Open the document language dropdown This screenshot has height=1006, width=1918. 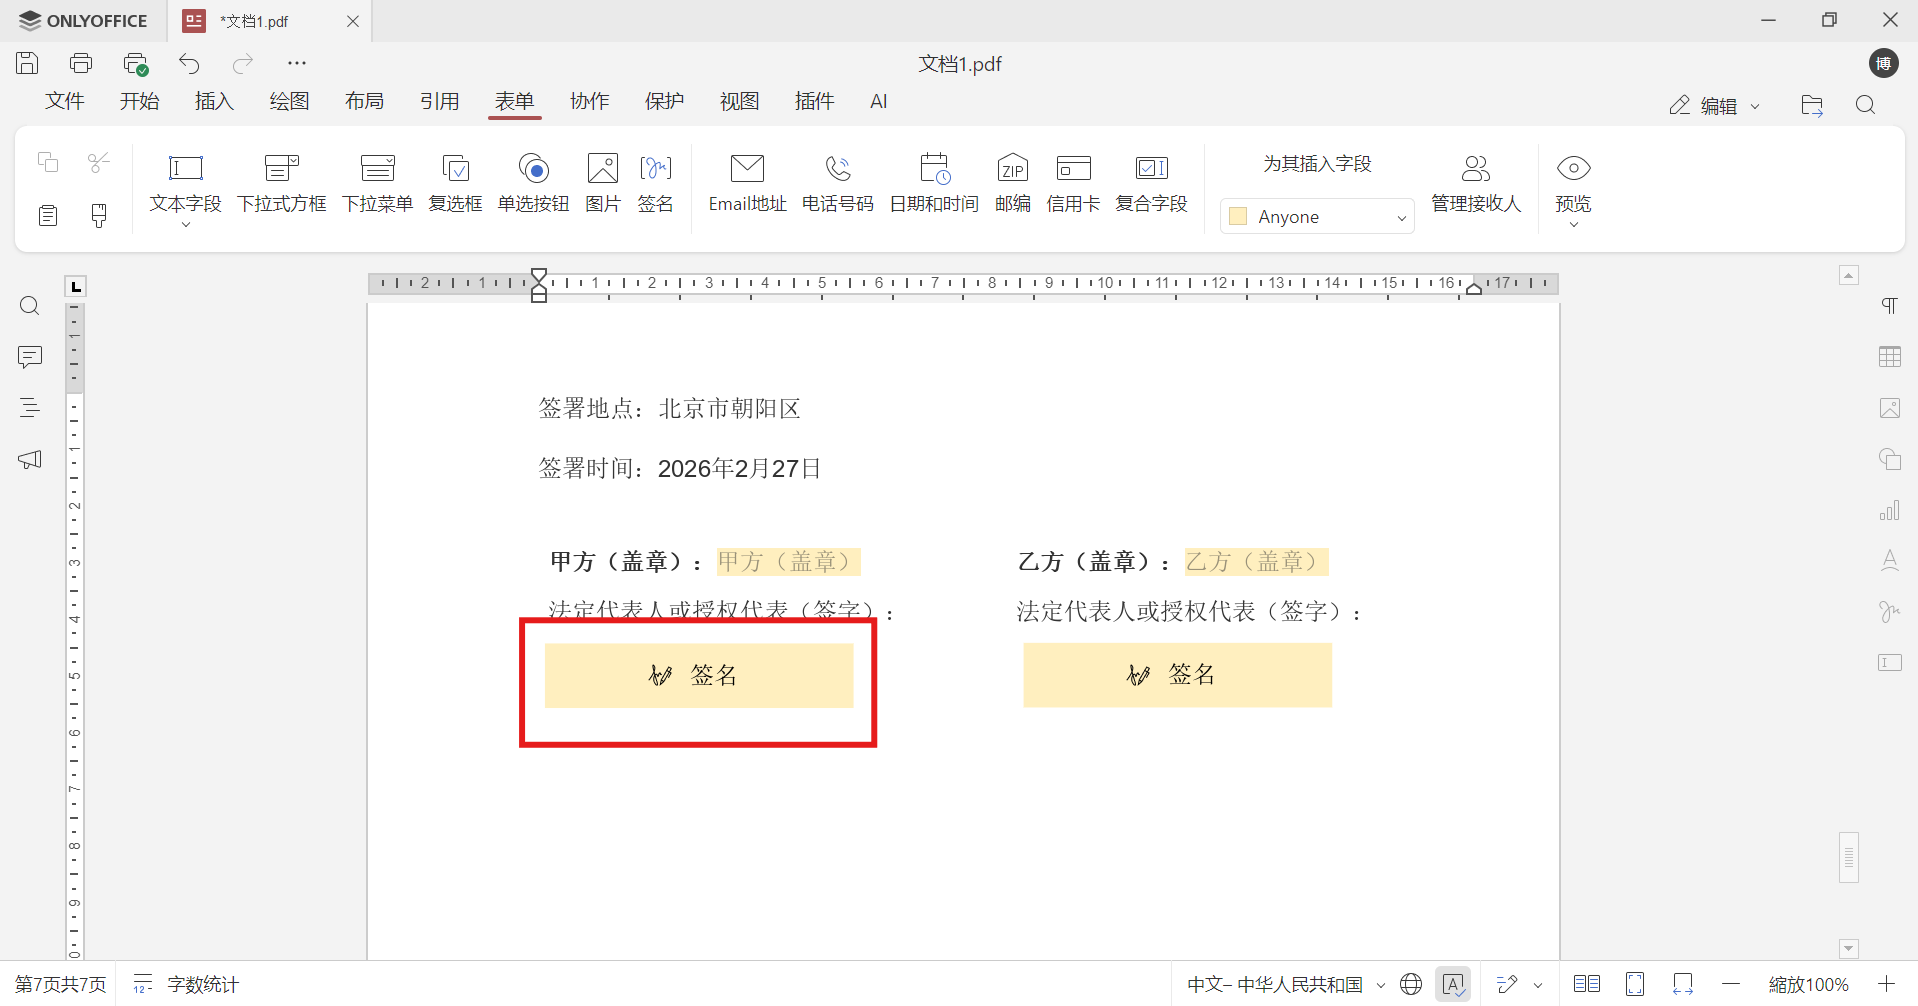pyautogui.click(x=1282, y=984)
